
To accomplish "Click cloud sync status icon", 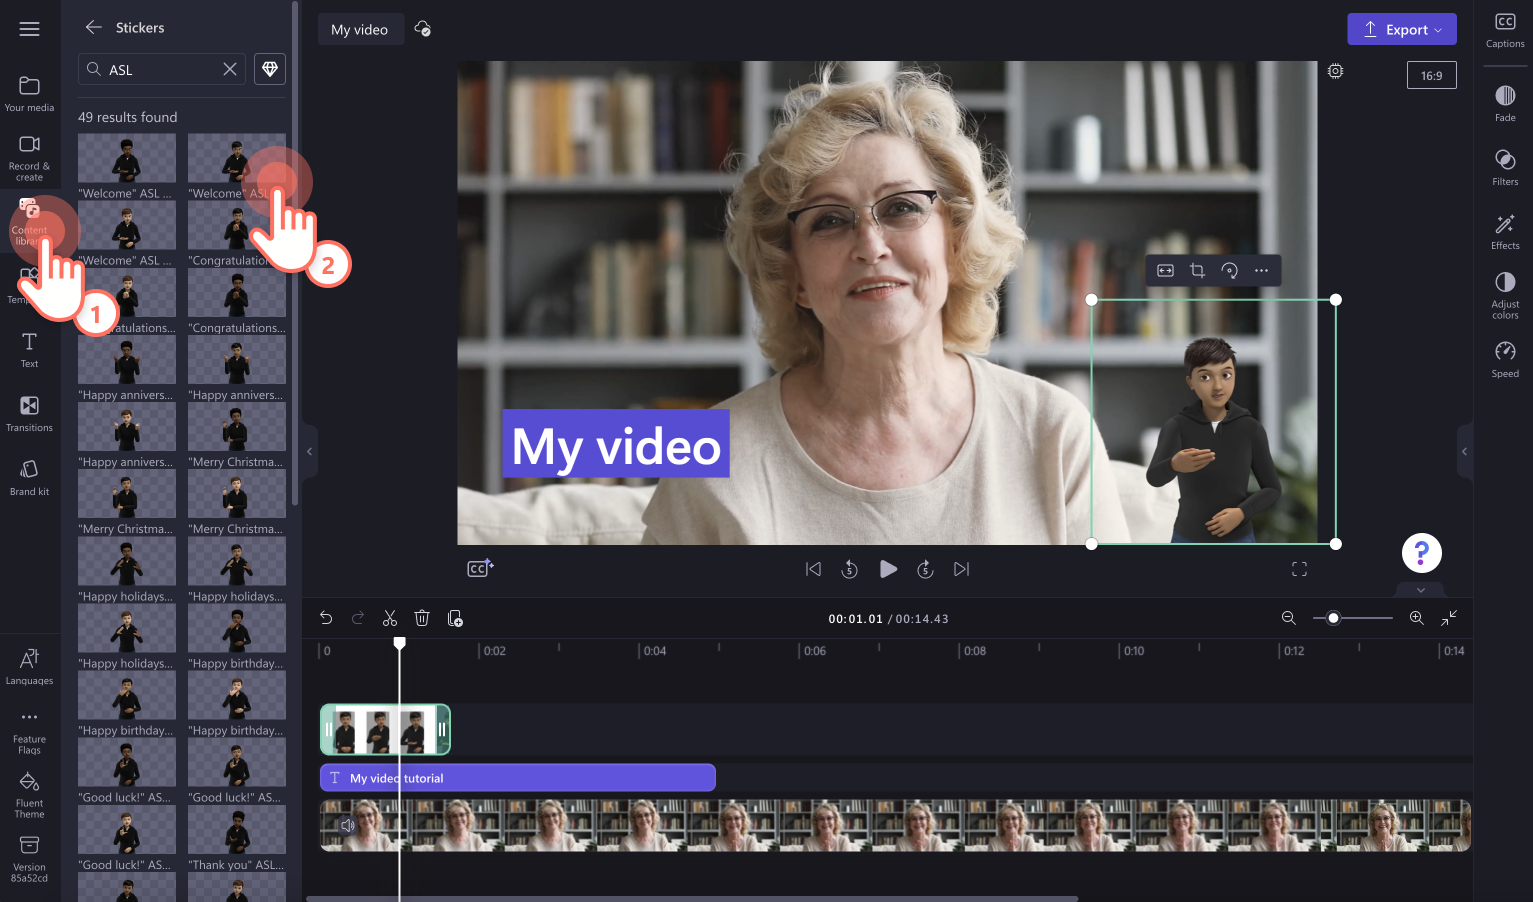I will pos(423,29).
